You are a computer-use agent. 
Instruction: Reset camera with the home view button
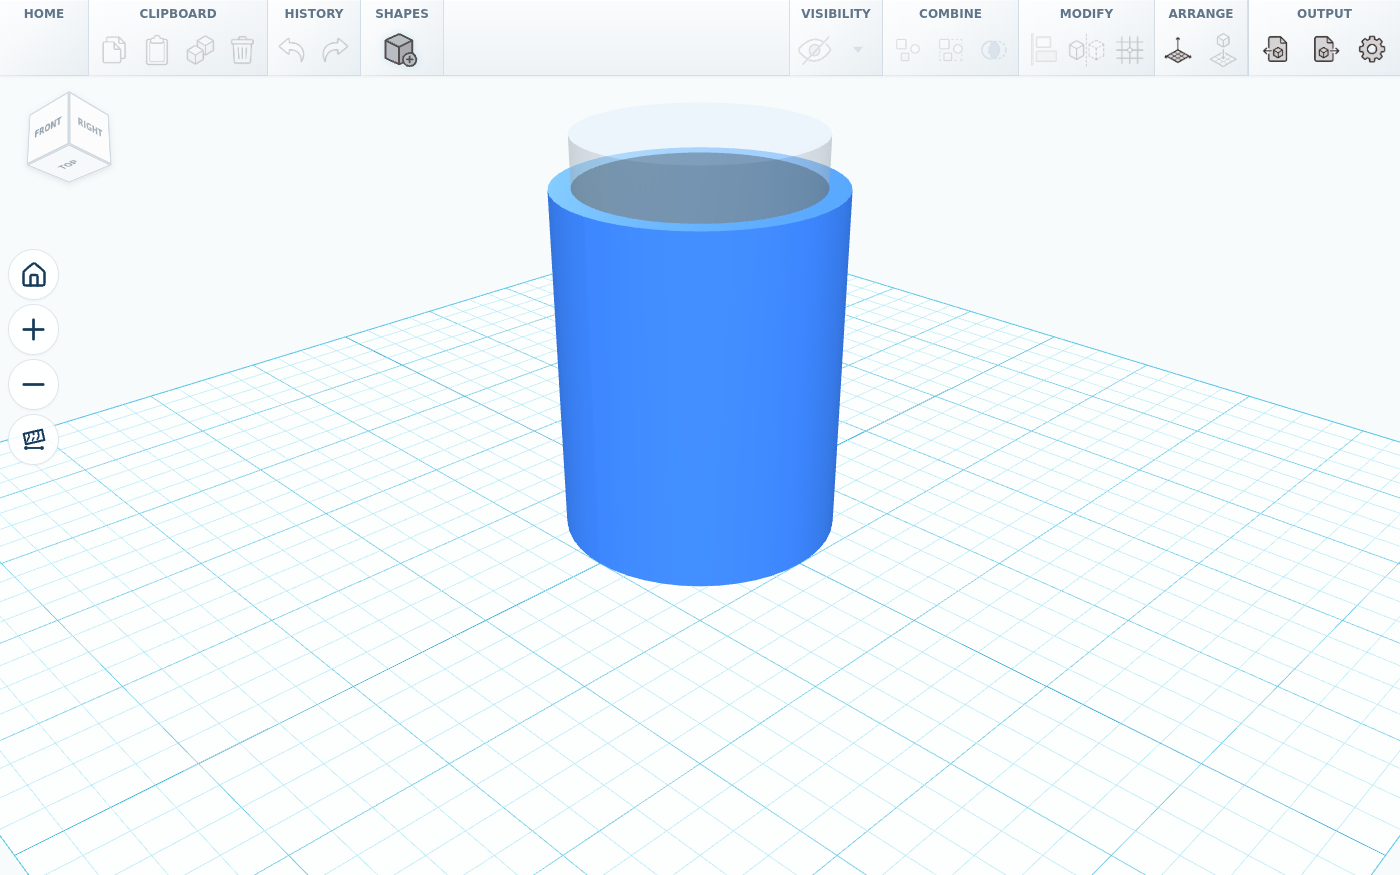(x=33, y=275)
